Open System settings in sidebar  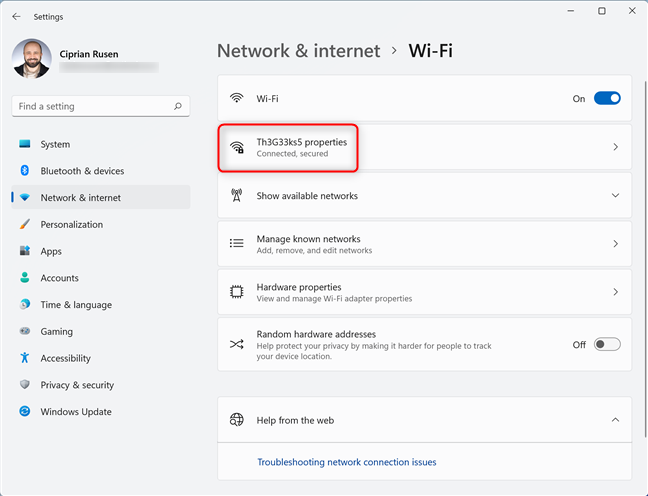point(100,144)
